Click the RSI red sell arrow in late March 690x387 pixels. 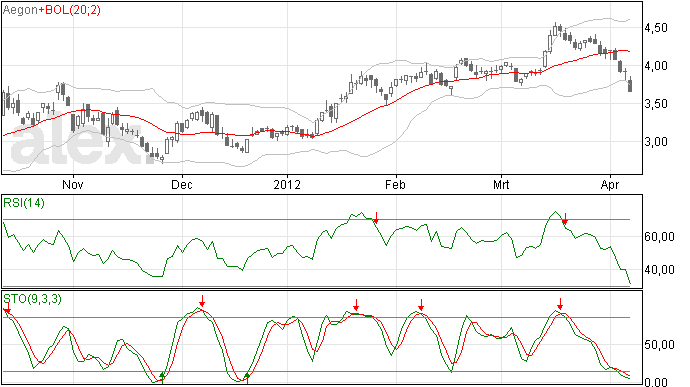tap(565, 219)
